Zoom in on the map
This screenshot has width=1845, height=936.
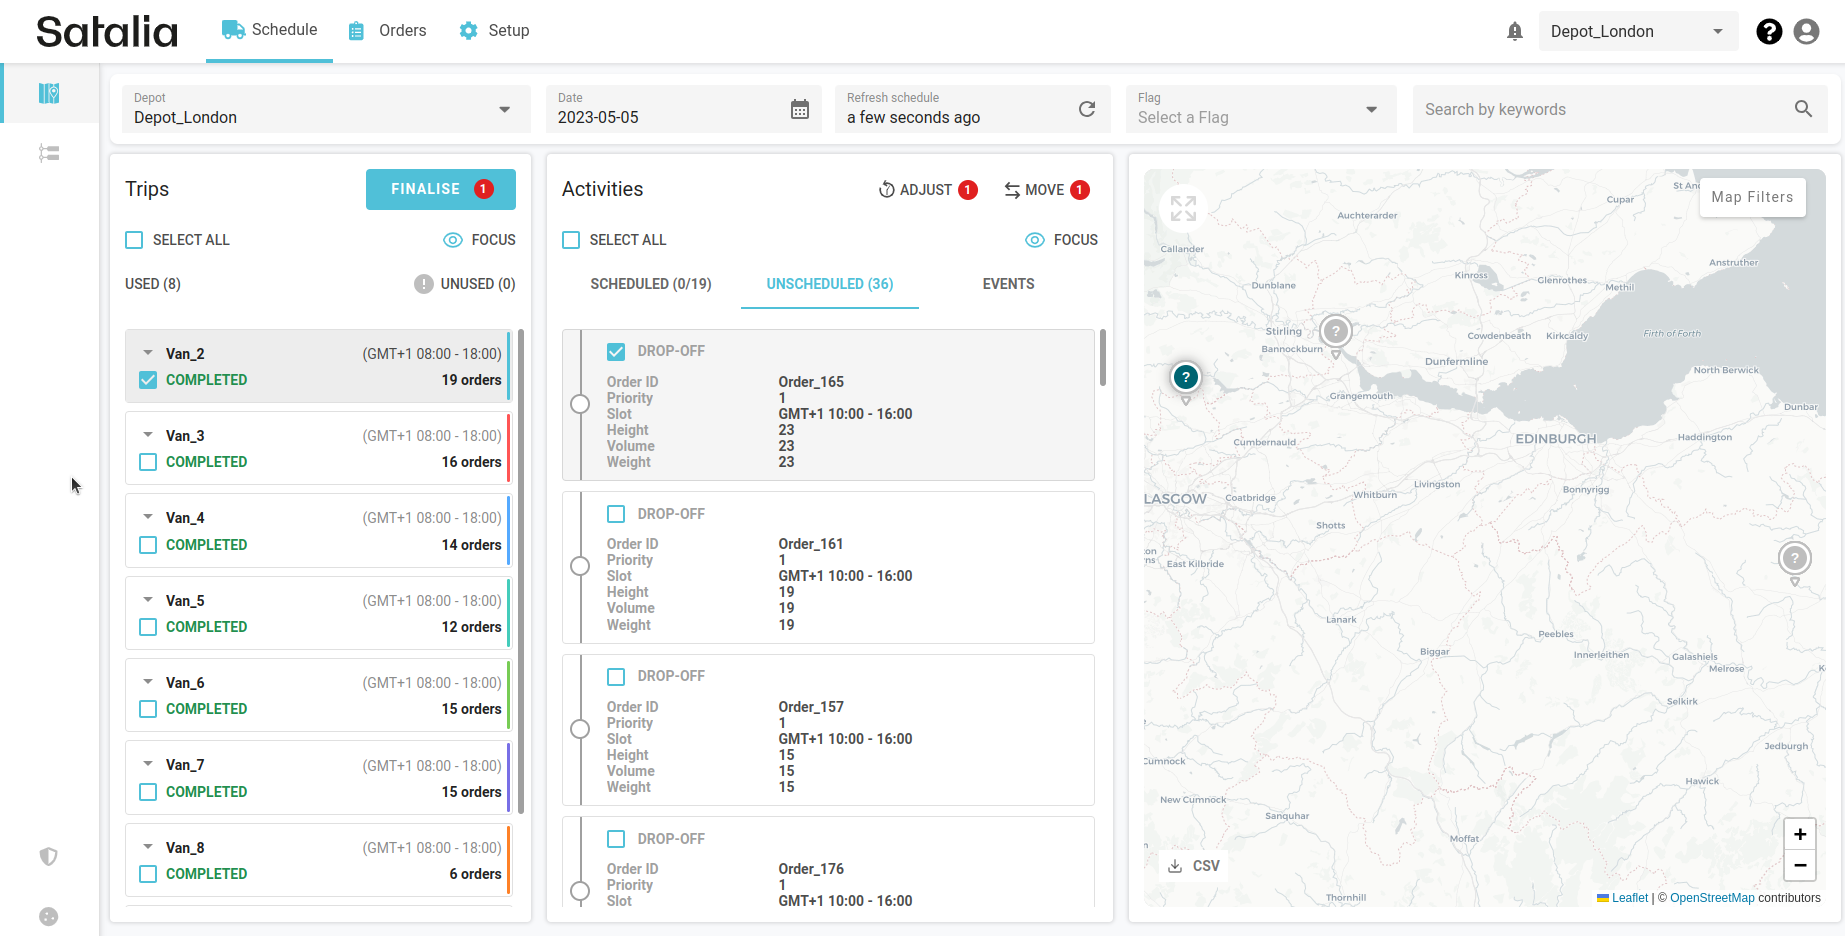[1799, 834]
